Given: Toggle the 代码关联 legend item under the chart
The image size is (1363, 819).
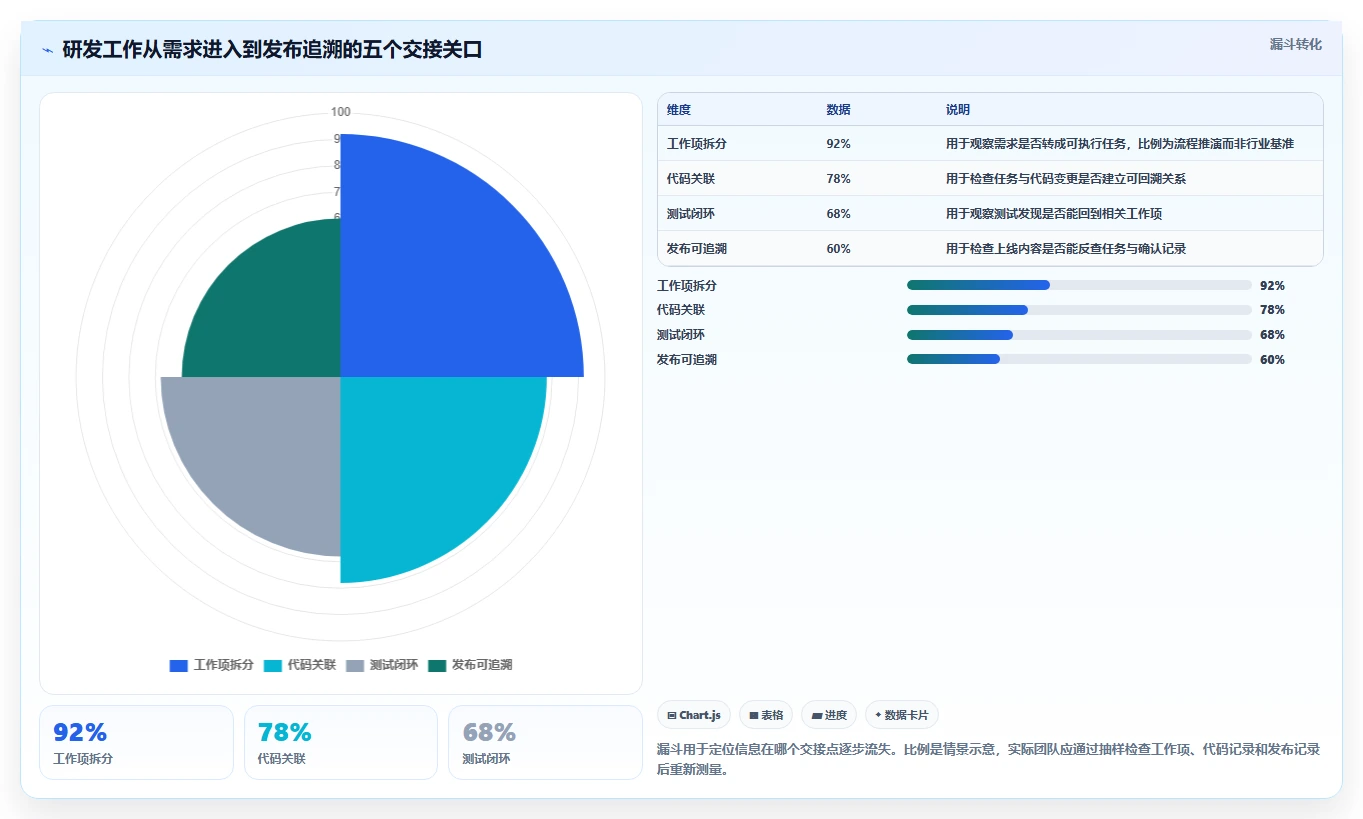Looking at the screenshot, I should coord(300,665).
